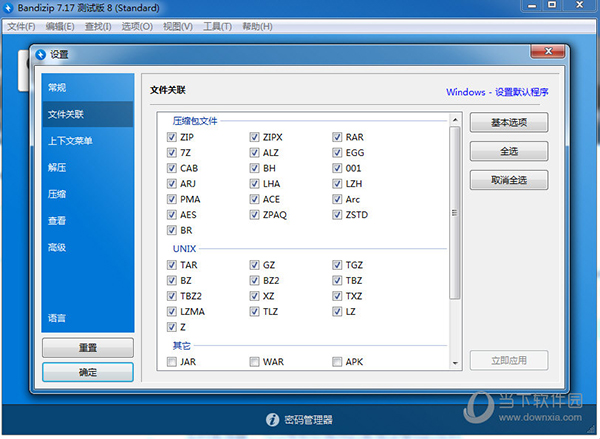This screenshot has width=600, height=439.
Task: Toggle the ARJ checkbox
Action: 172,184
